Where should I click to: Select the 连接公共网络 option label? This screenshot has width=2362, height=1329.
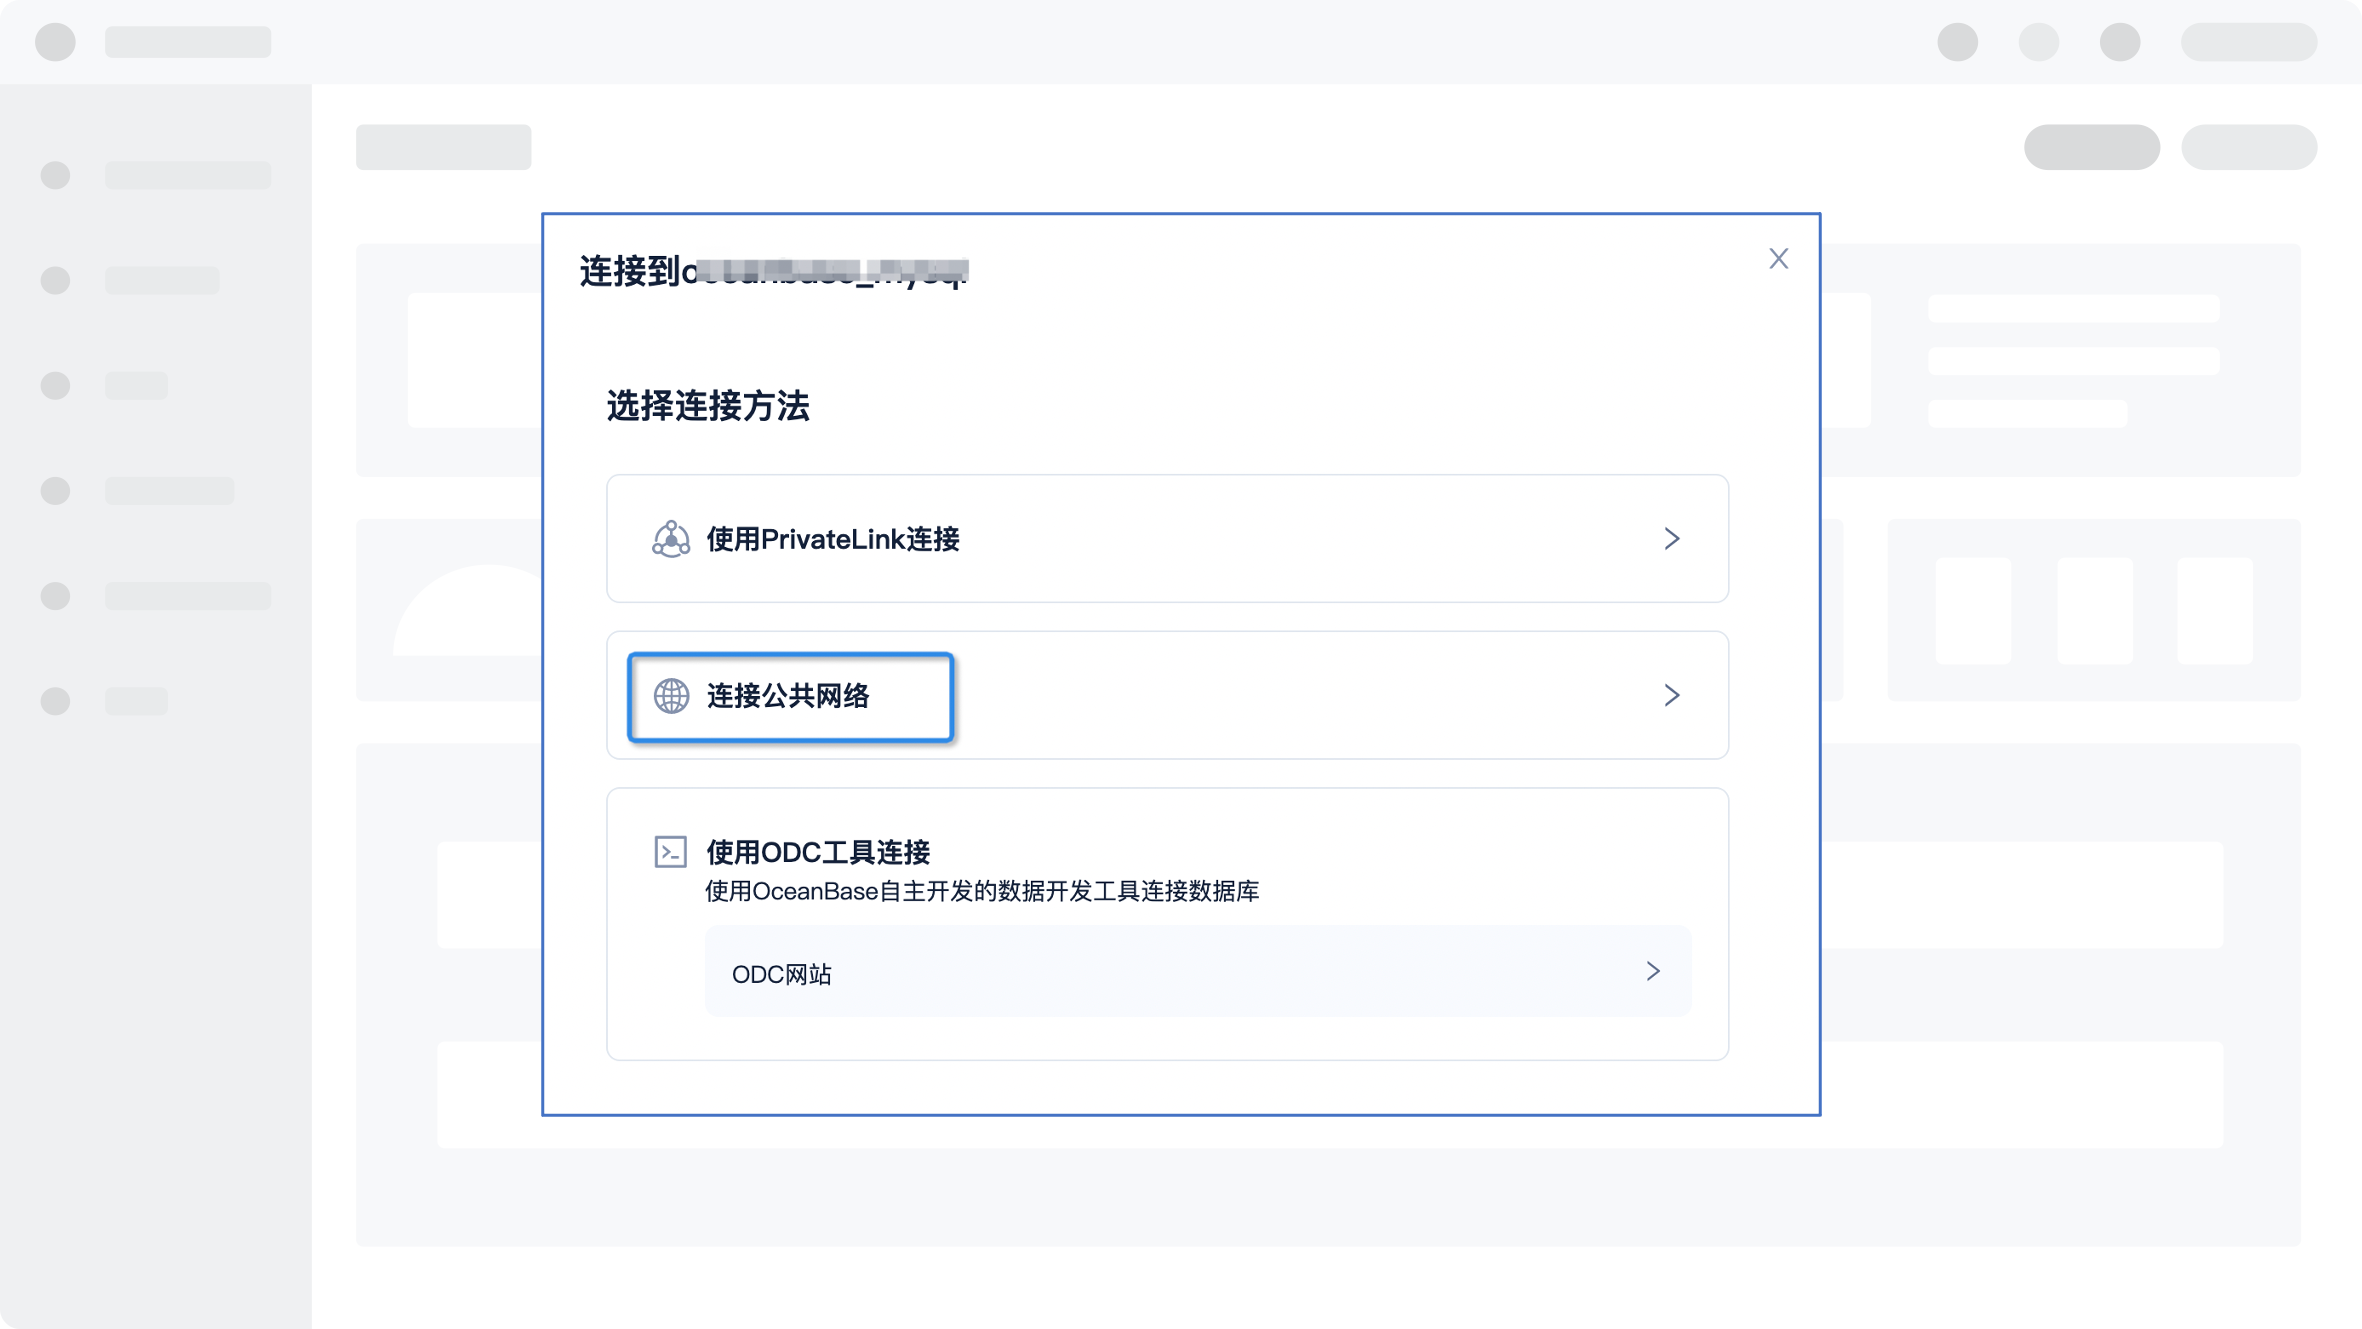(788, 696)
